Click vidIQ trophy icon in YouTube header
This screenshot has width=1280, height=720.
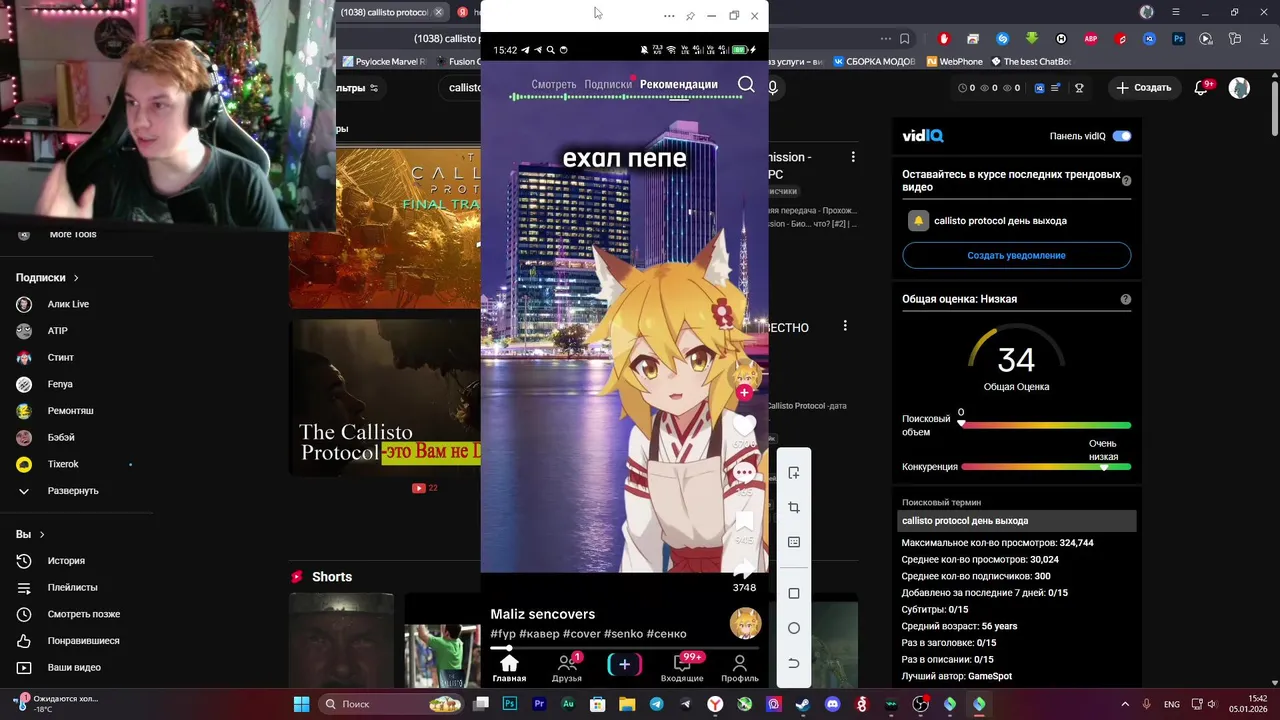pyautogui.click(x=1079, y=88)
